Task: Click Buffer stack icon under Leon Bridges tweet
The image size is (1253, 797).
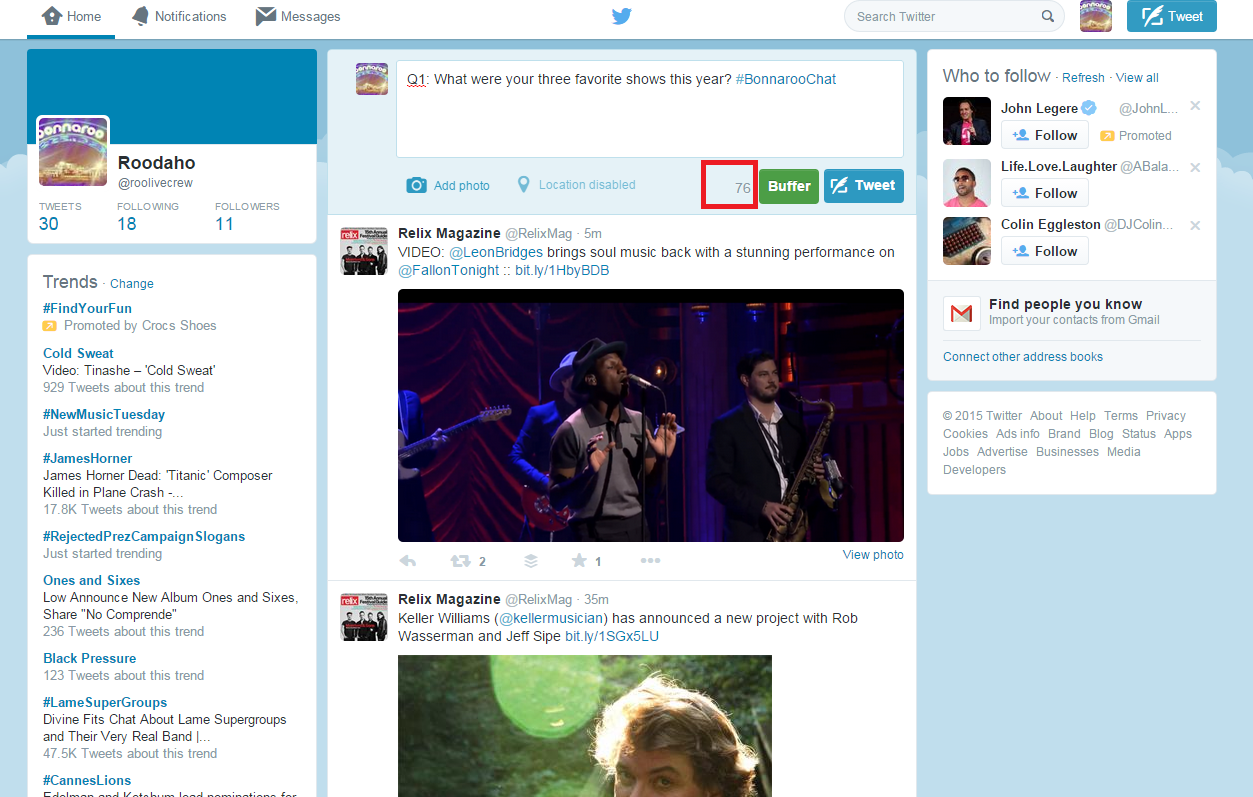Action: click(x=532, y=561)
